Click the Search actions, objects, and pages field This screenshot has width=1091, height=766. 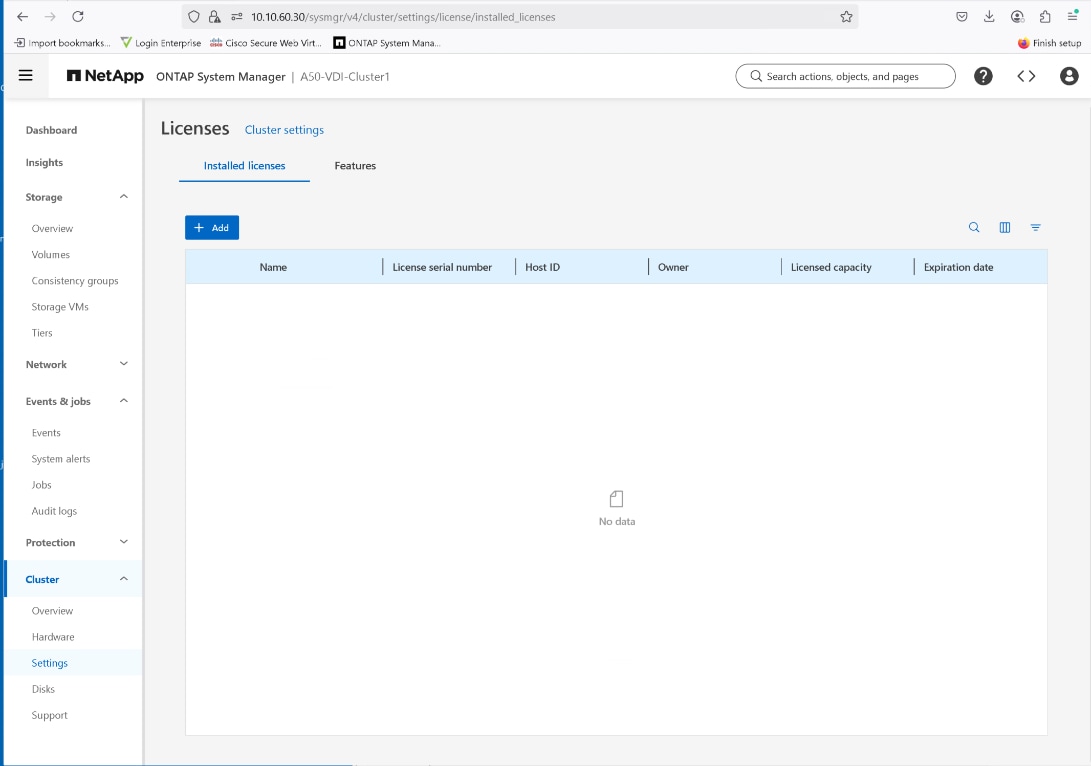click(845, 77)
